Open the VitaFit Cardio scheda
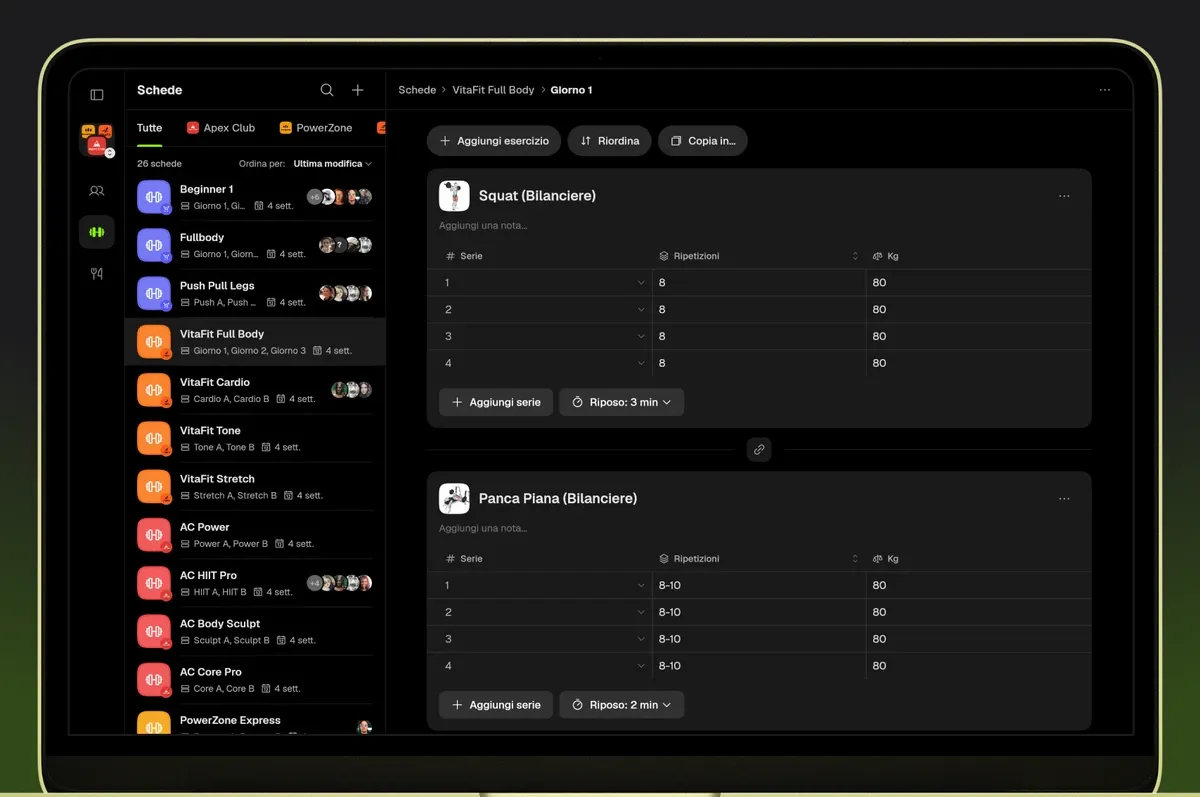Image resolution: width=1200 pixels, height=797 pixels. point(255,390)
